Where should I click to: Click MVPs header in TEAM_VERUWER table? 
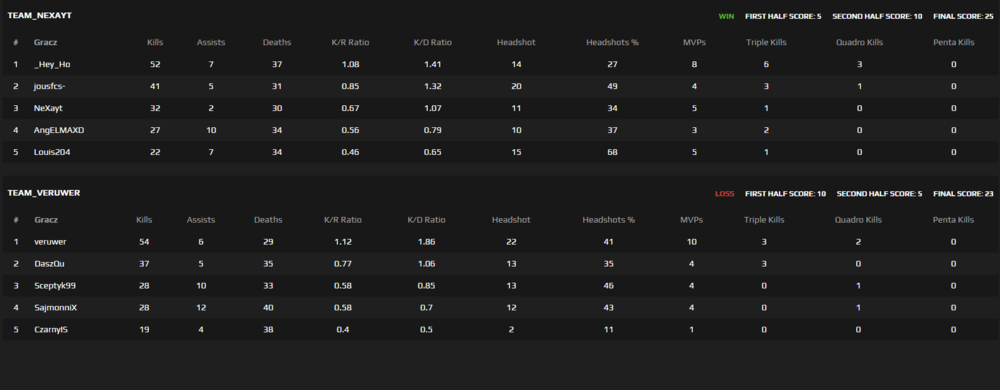691,220
